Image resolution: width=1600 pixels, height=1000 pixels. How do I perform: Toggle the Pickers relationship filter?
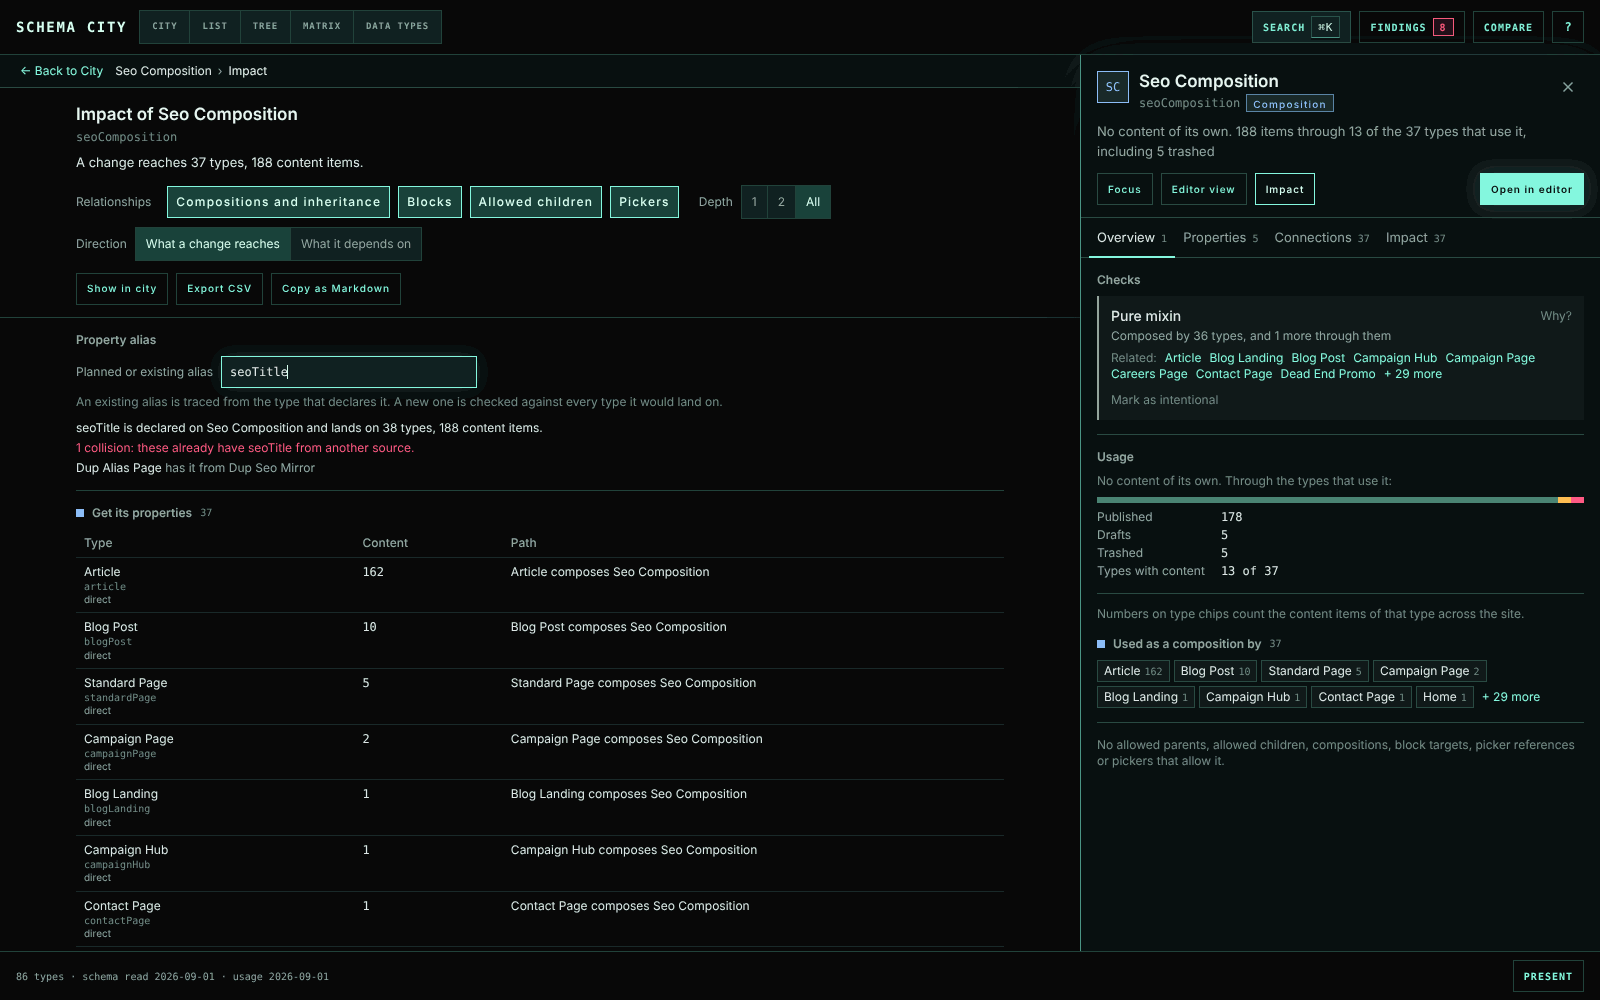point(644,202)
